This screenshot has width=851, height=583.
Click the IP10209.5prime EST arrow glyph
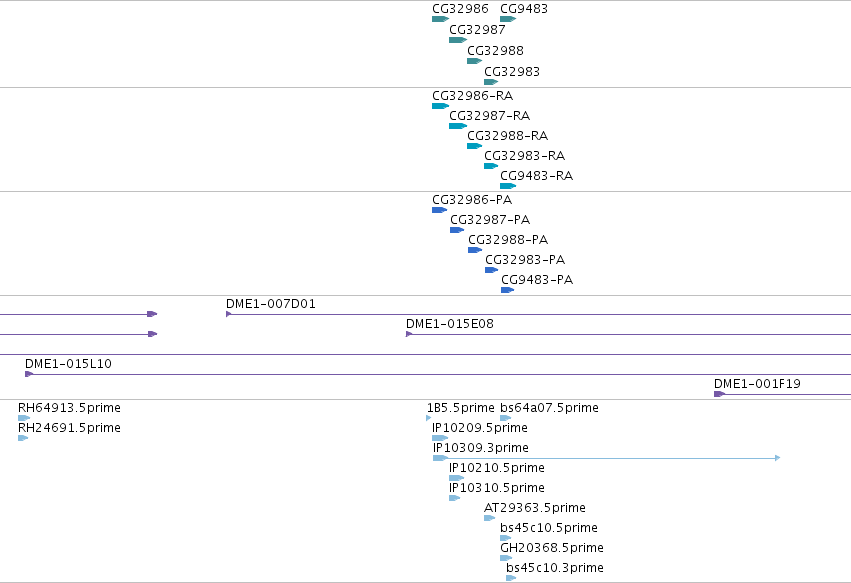pyautogui.click(x=440, y=438)
